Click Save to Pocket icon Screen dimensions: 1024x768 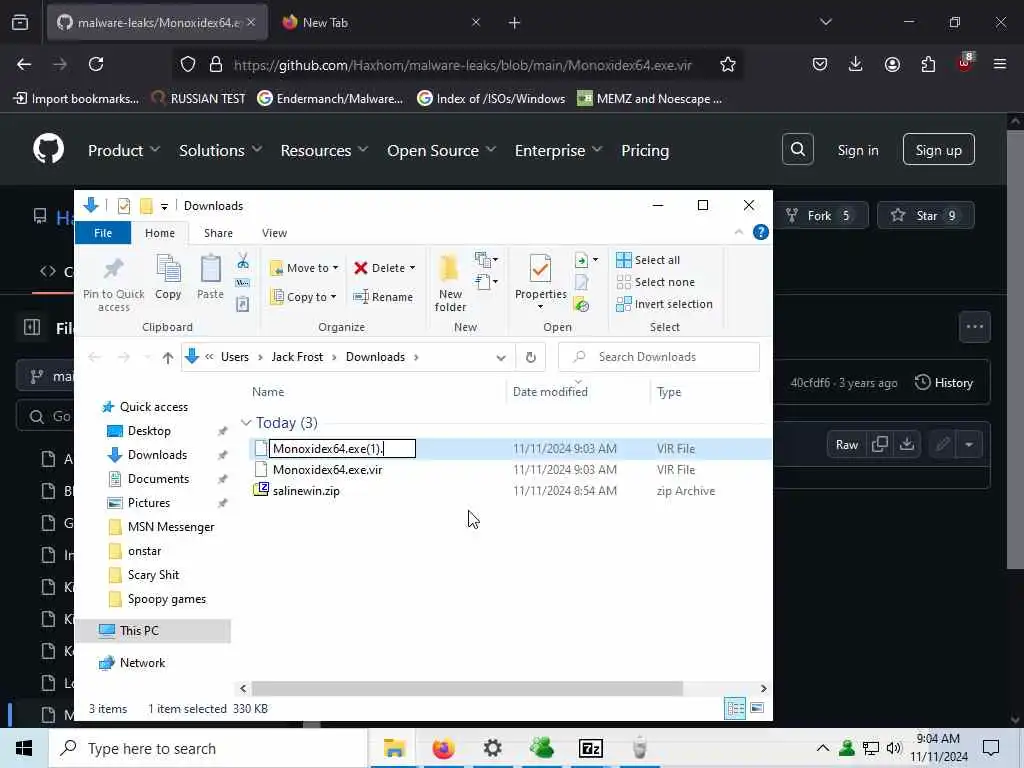[x=820, y=64]
